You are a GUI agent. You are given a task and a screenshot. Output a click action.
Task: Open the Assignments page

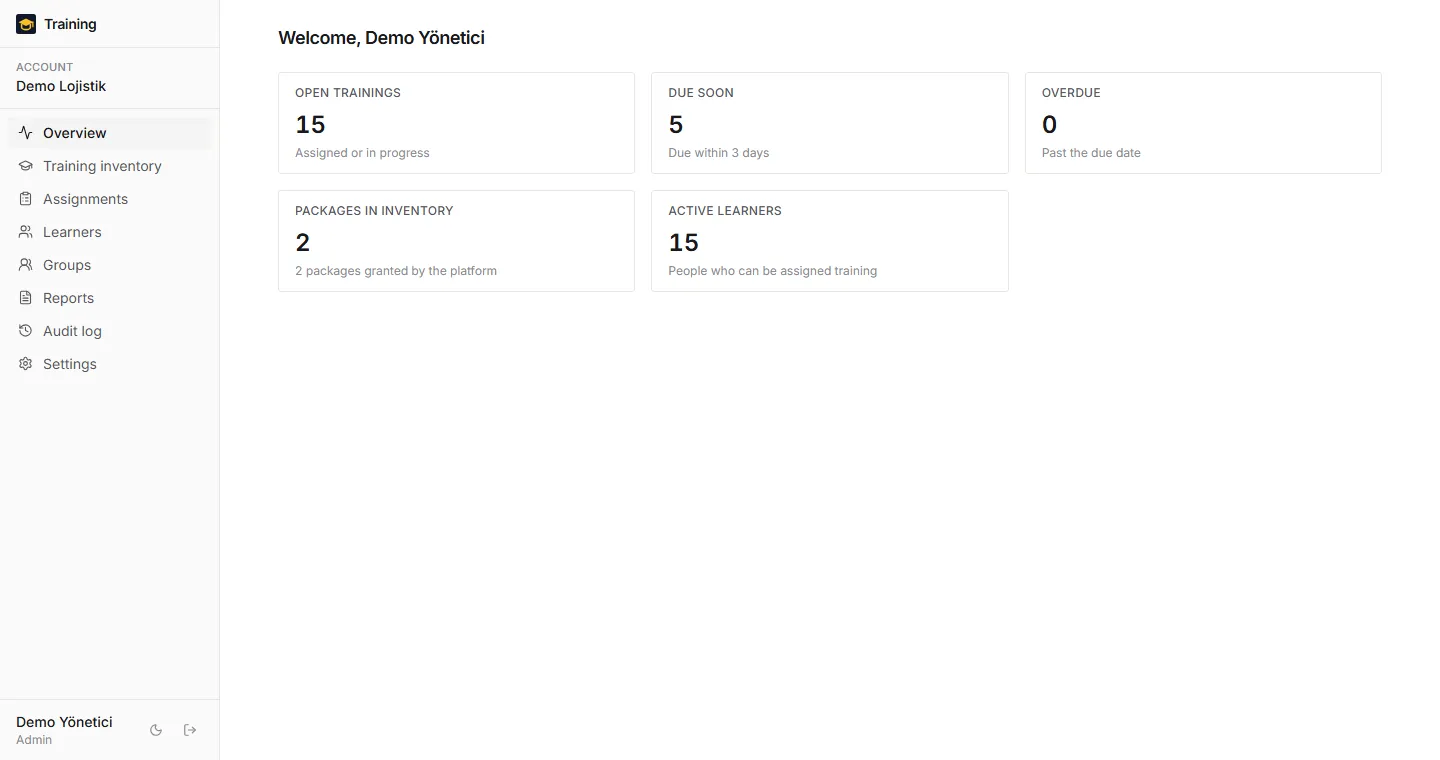(x=110, y=199)
